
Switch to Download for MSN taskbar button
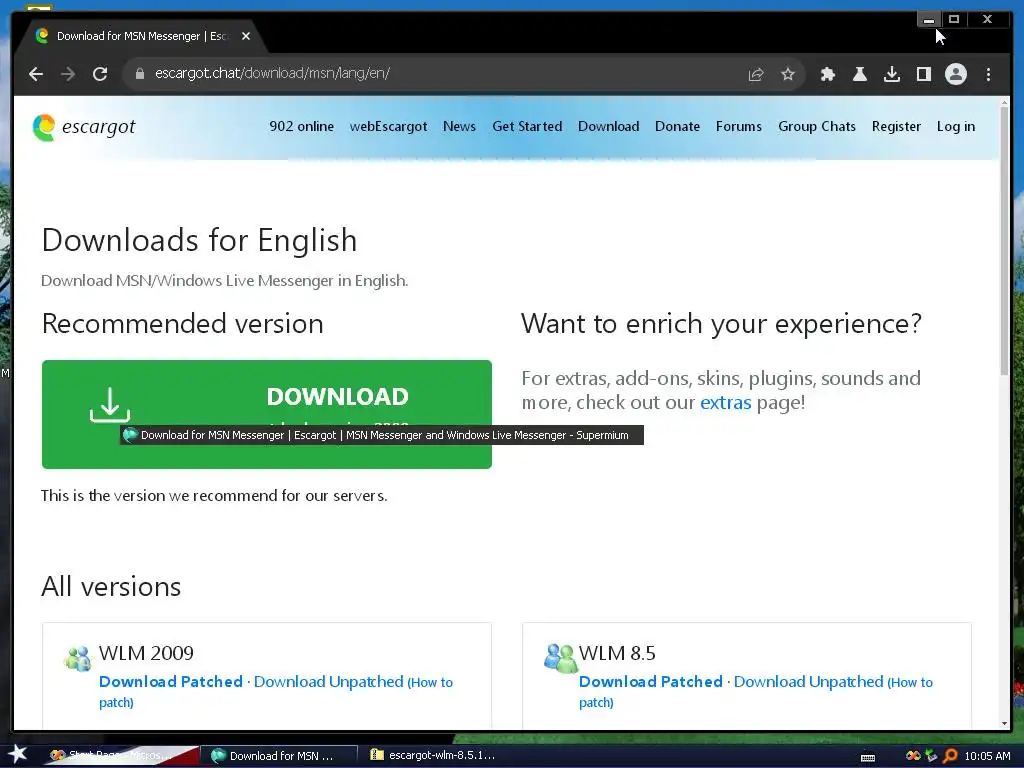point(278,756)
